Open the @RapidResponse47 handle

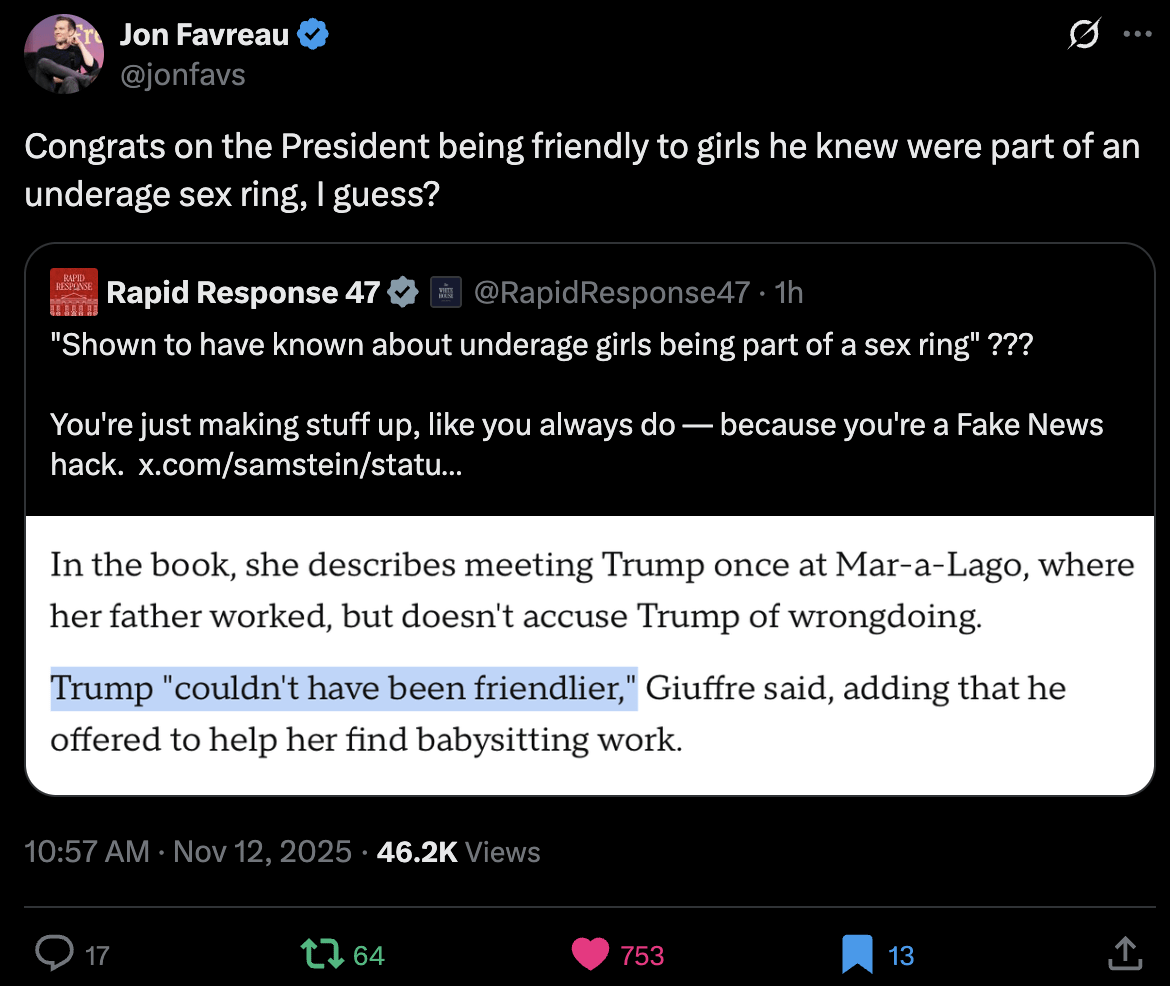pyautogui.click(x=611, y=292)
